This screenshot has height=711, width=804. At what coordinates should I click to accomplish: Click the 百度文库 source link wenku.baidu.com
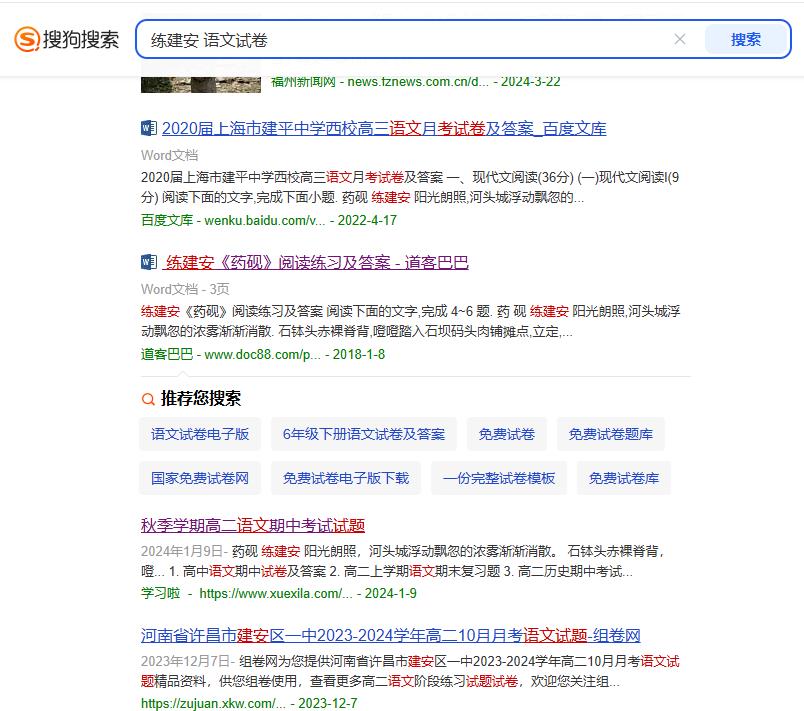coord(233,220)
